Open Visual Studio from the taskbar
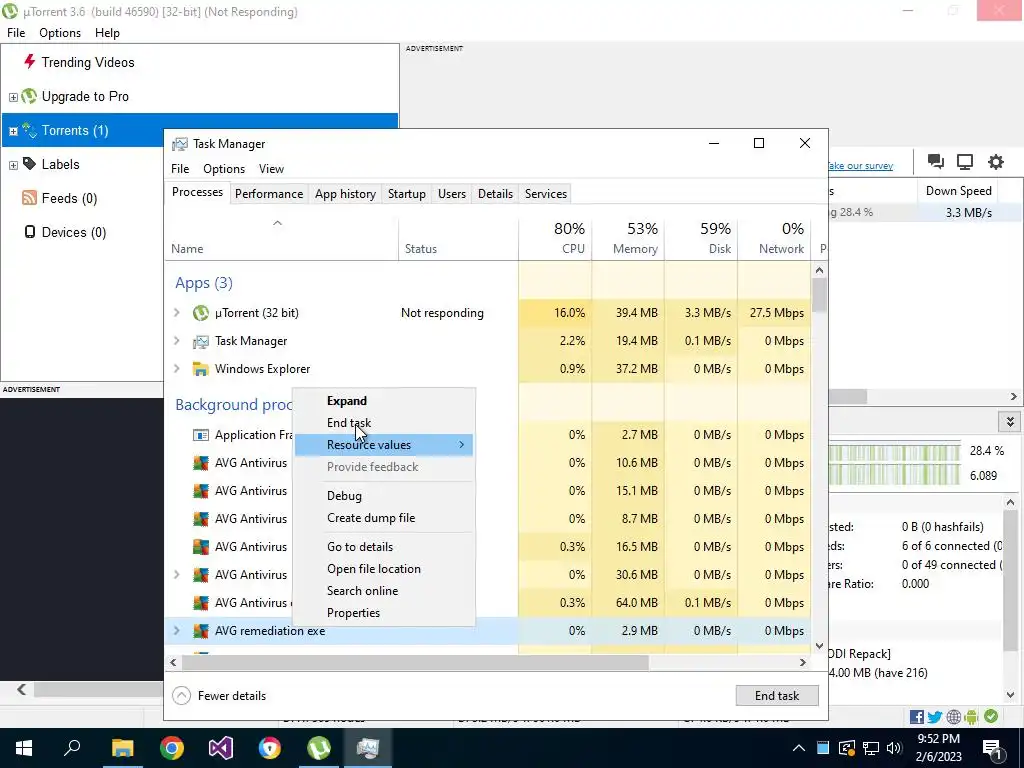Viewport: 1024px width, 768px height. coord(221,748)
